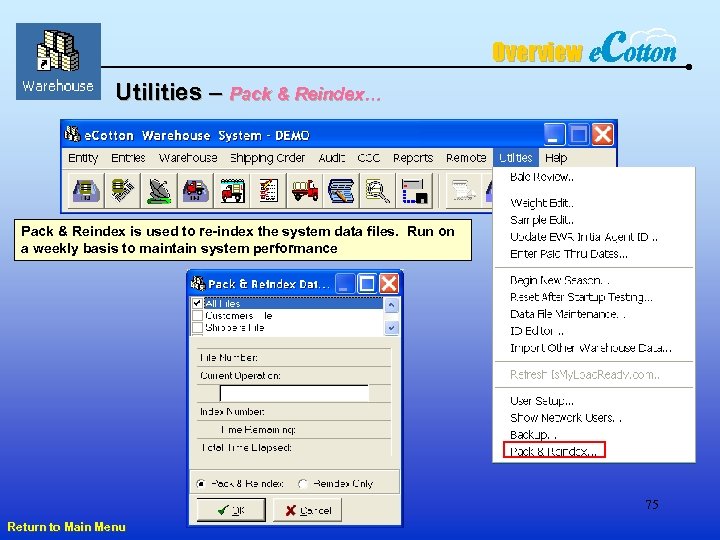Choose Reset After Startup Testing entry
The image size is (720, 540).
pyautogui.click(x=581, y=297)
